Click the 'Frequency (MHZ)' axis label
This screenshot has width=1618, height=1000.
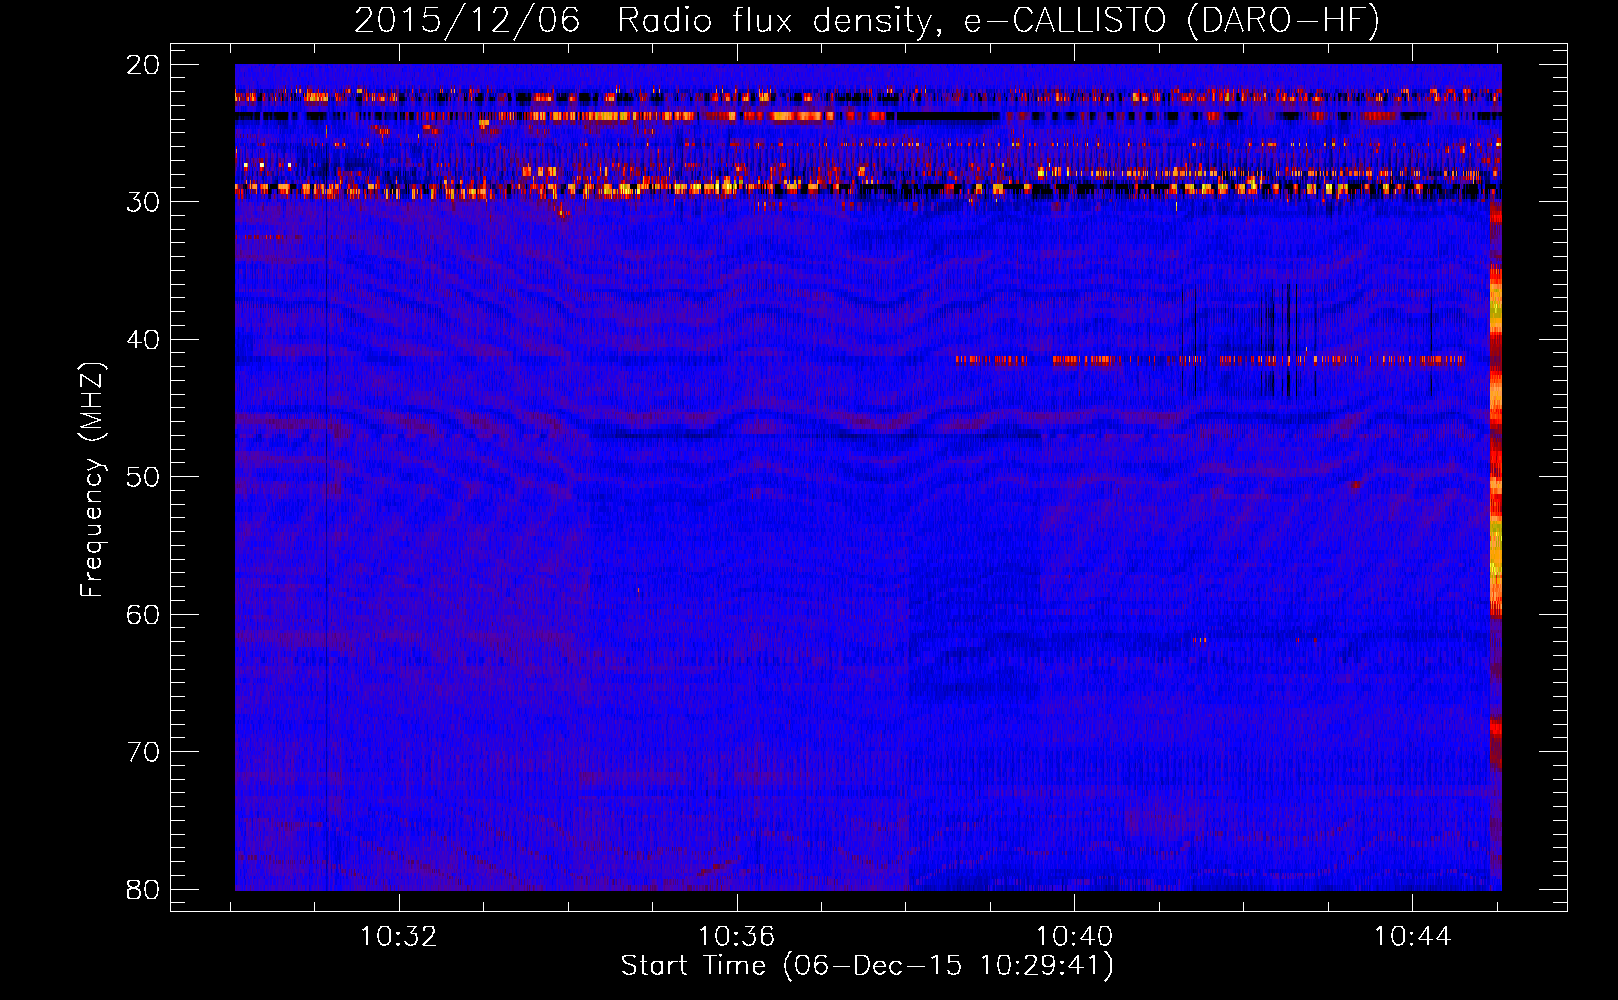[92, 480]
